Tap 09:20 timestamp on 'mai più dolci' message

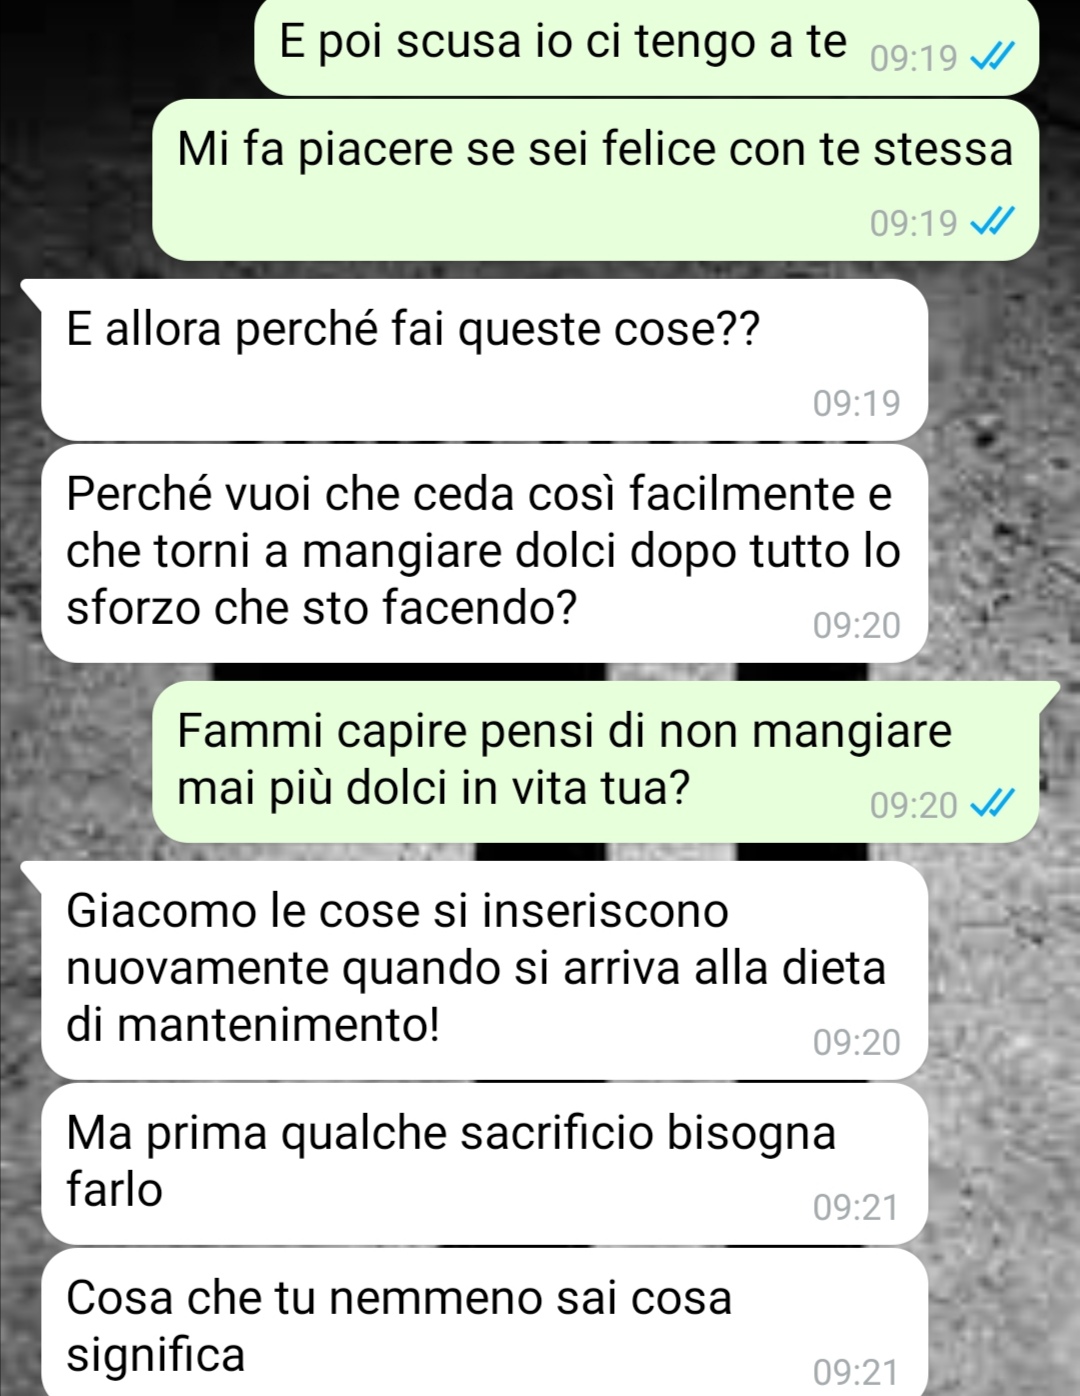tap(913, 805)
